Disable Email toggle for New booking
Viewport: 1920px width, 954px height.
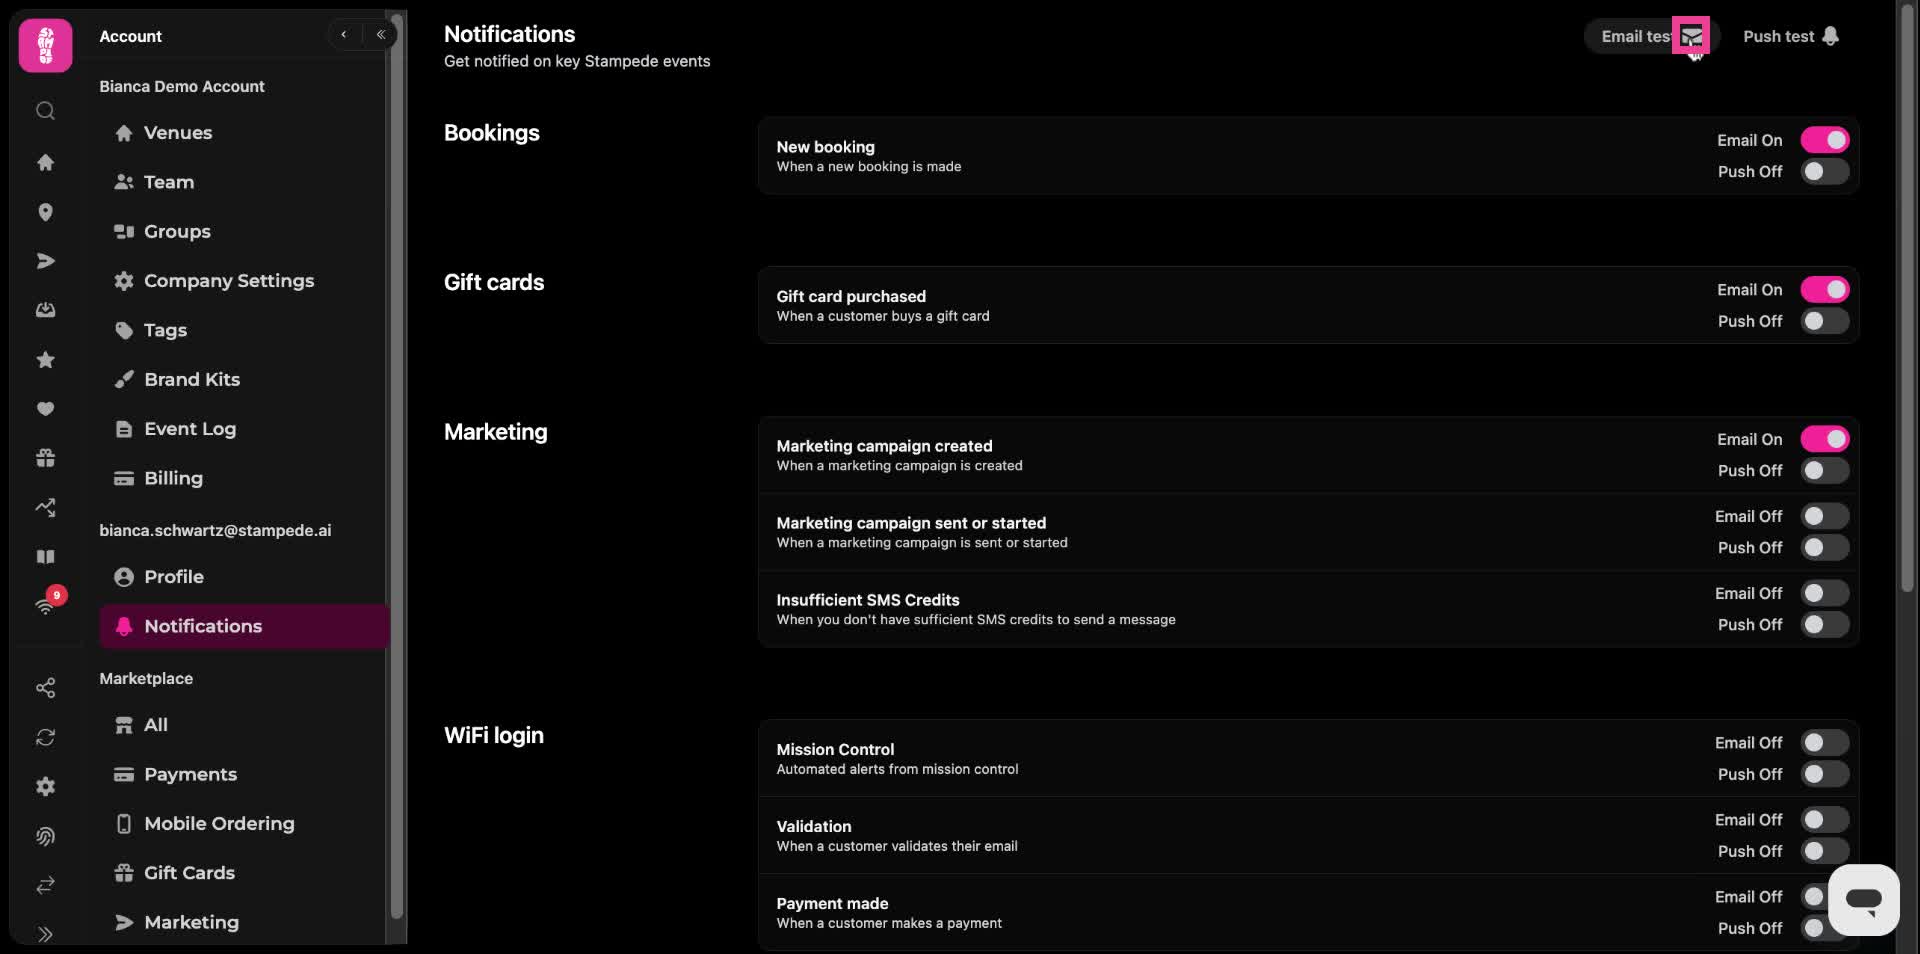click(1825, 140)
